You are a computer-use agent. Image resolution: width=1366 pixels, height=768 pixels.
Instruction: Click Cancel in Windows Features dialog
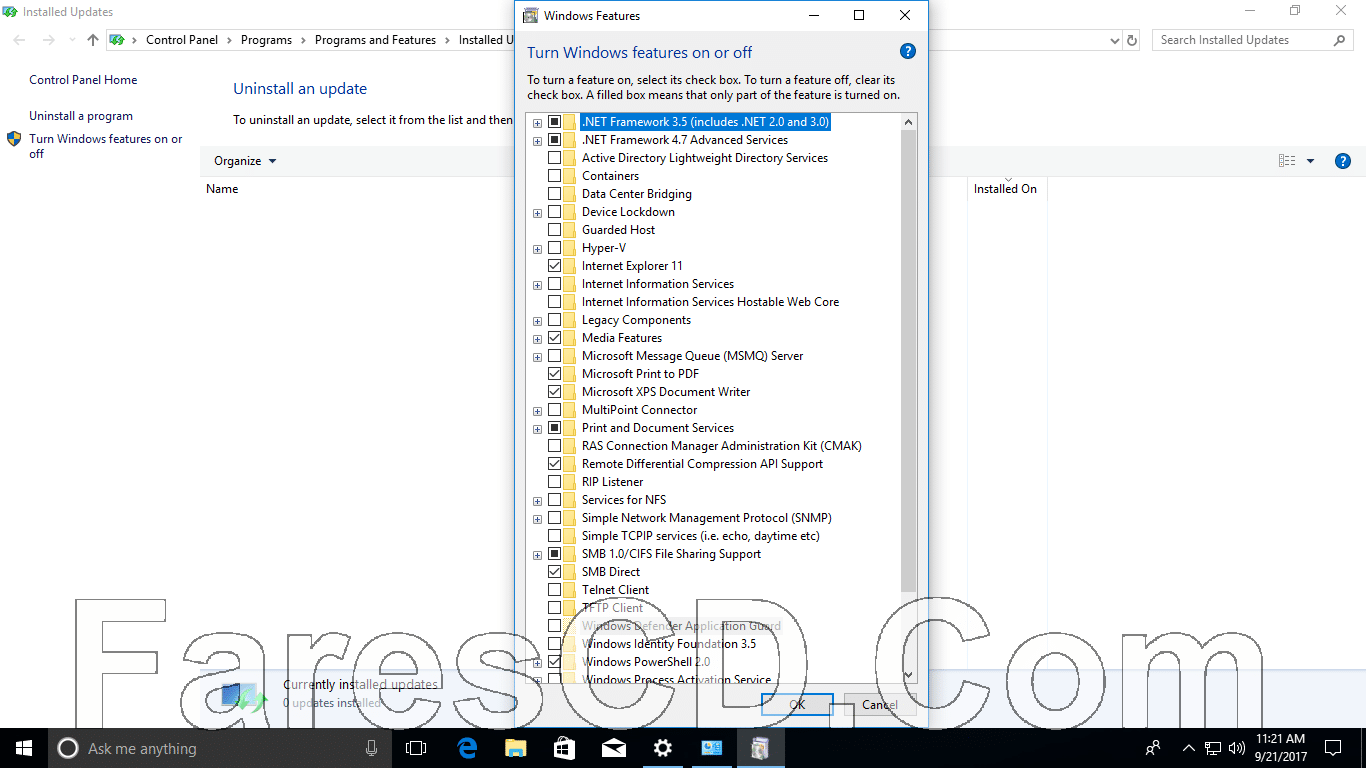click(x=880, y=704)
